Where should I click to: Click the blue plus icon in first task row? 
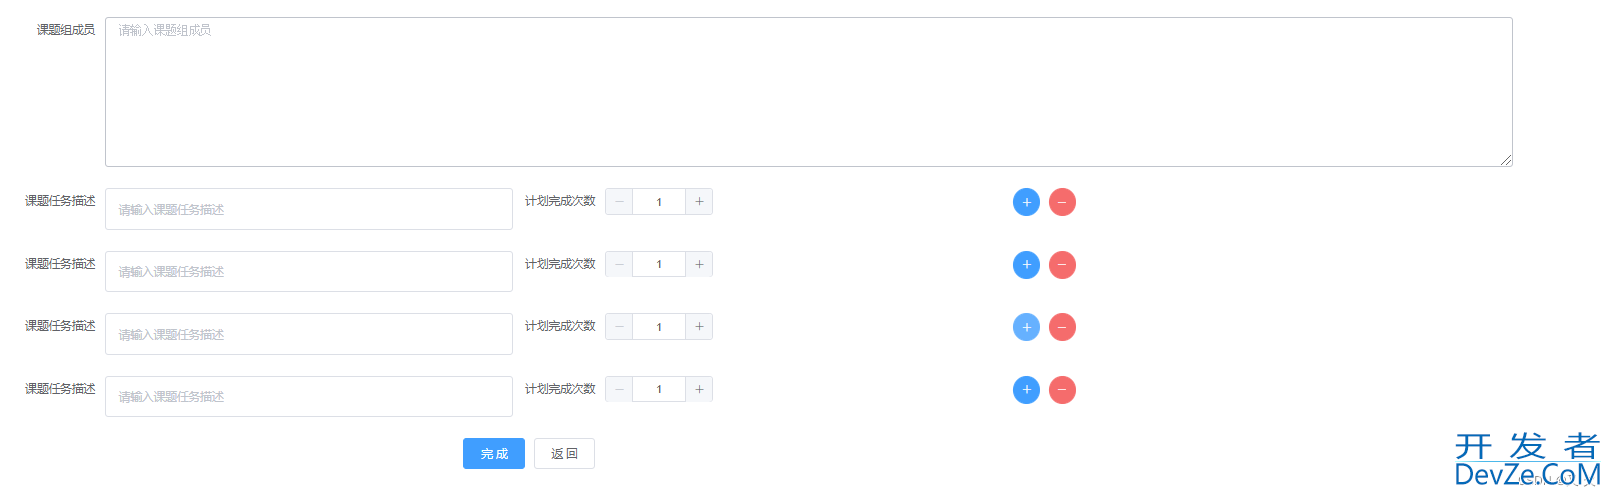(x=1026, y=202)
